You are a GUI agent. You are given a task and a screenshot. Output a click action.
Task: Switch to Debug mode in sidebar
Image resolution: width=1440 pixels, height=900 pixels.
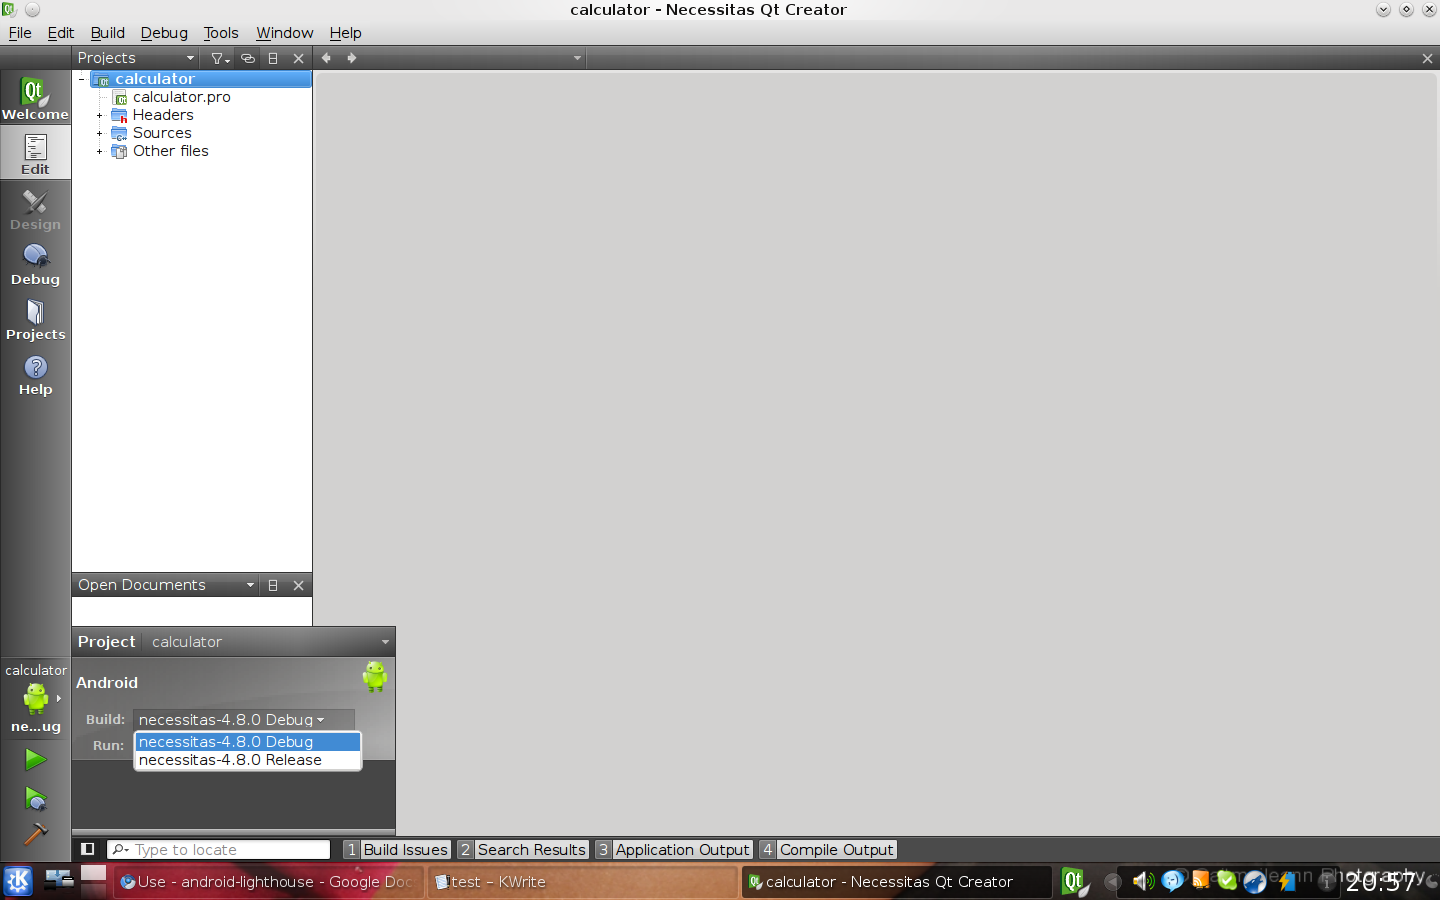click(35, 264)
